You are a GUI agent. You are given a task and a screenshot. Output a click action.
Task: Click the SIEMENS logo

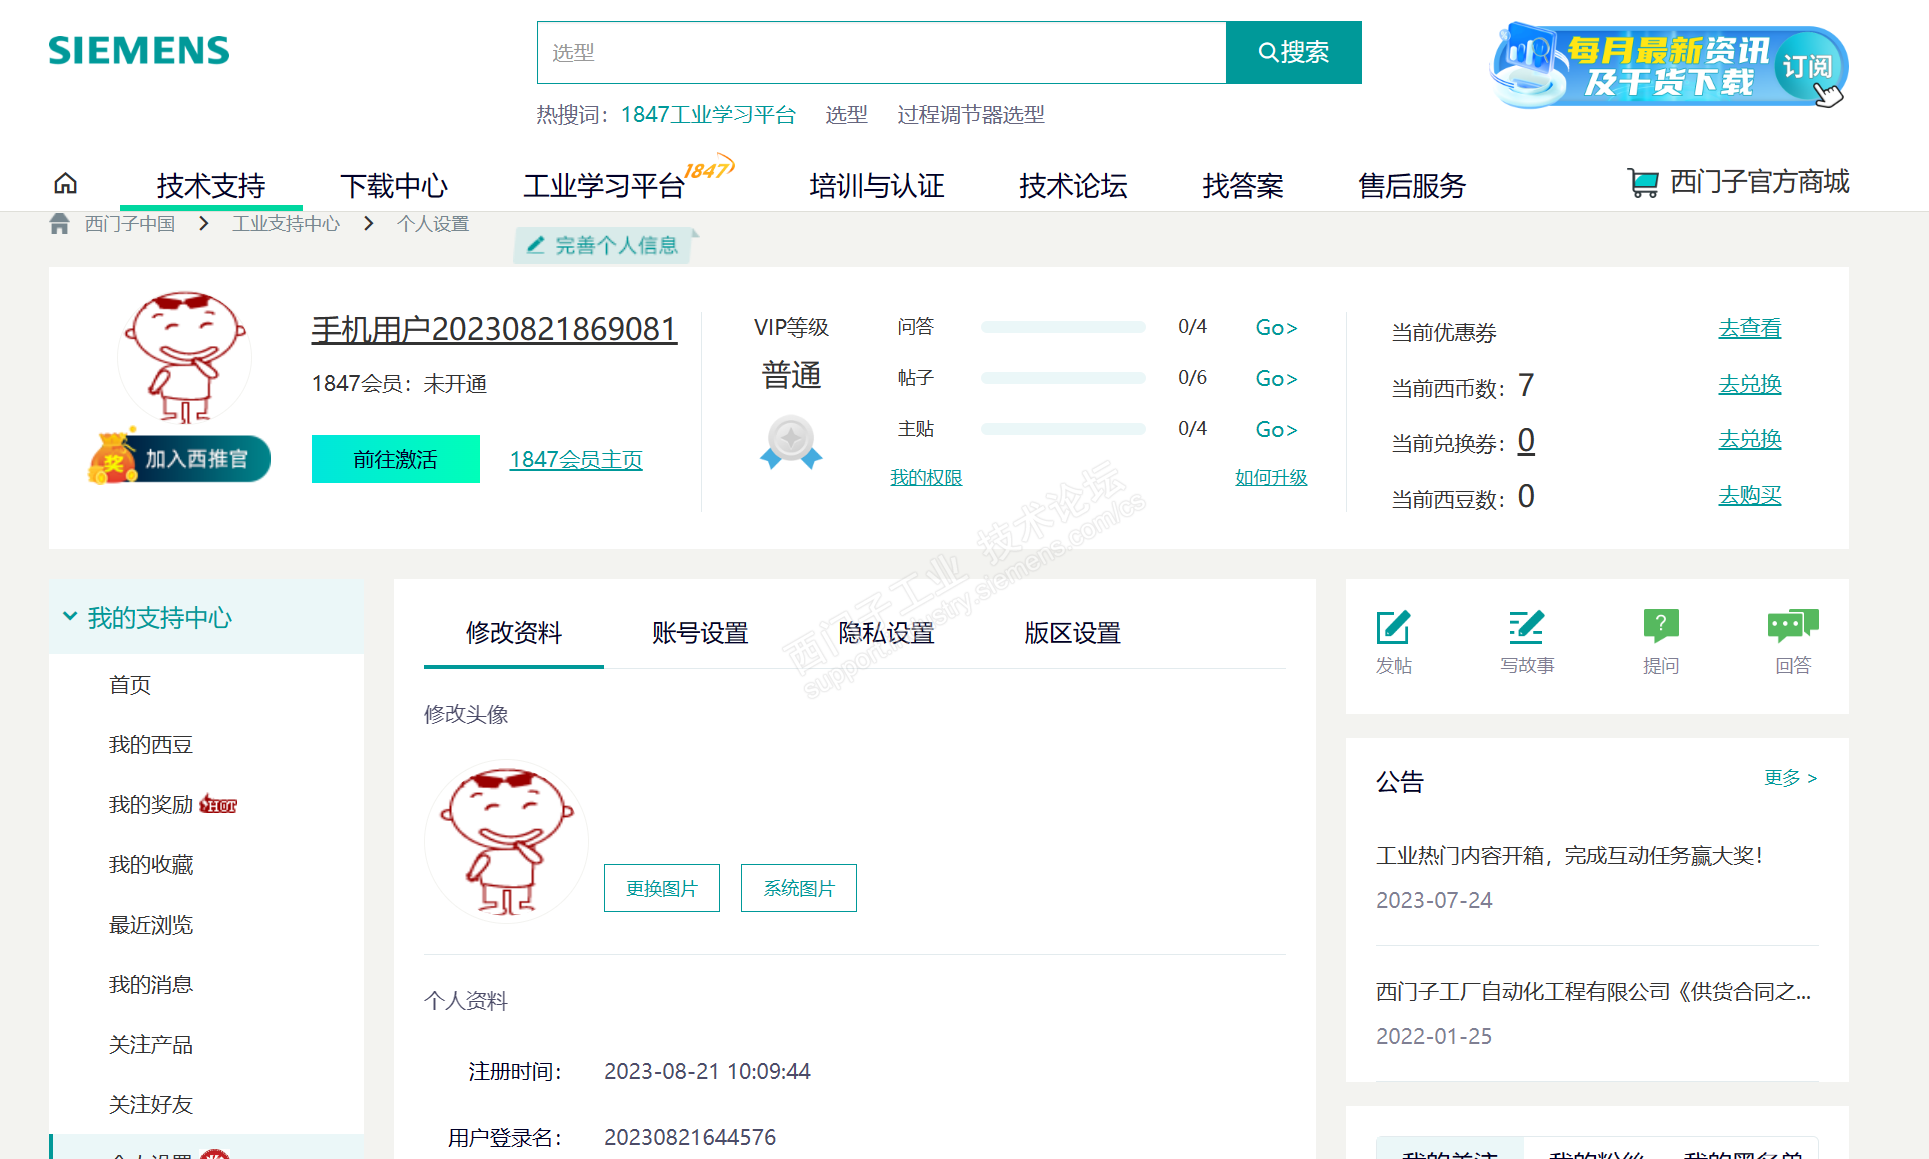pyautogui.click(x=139, y=50)
